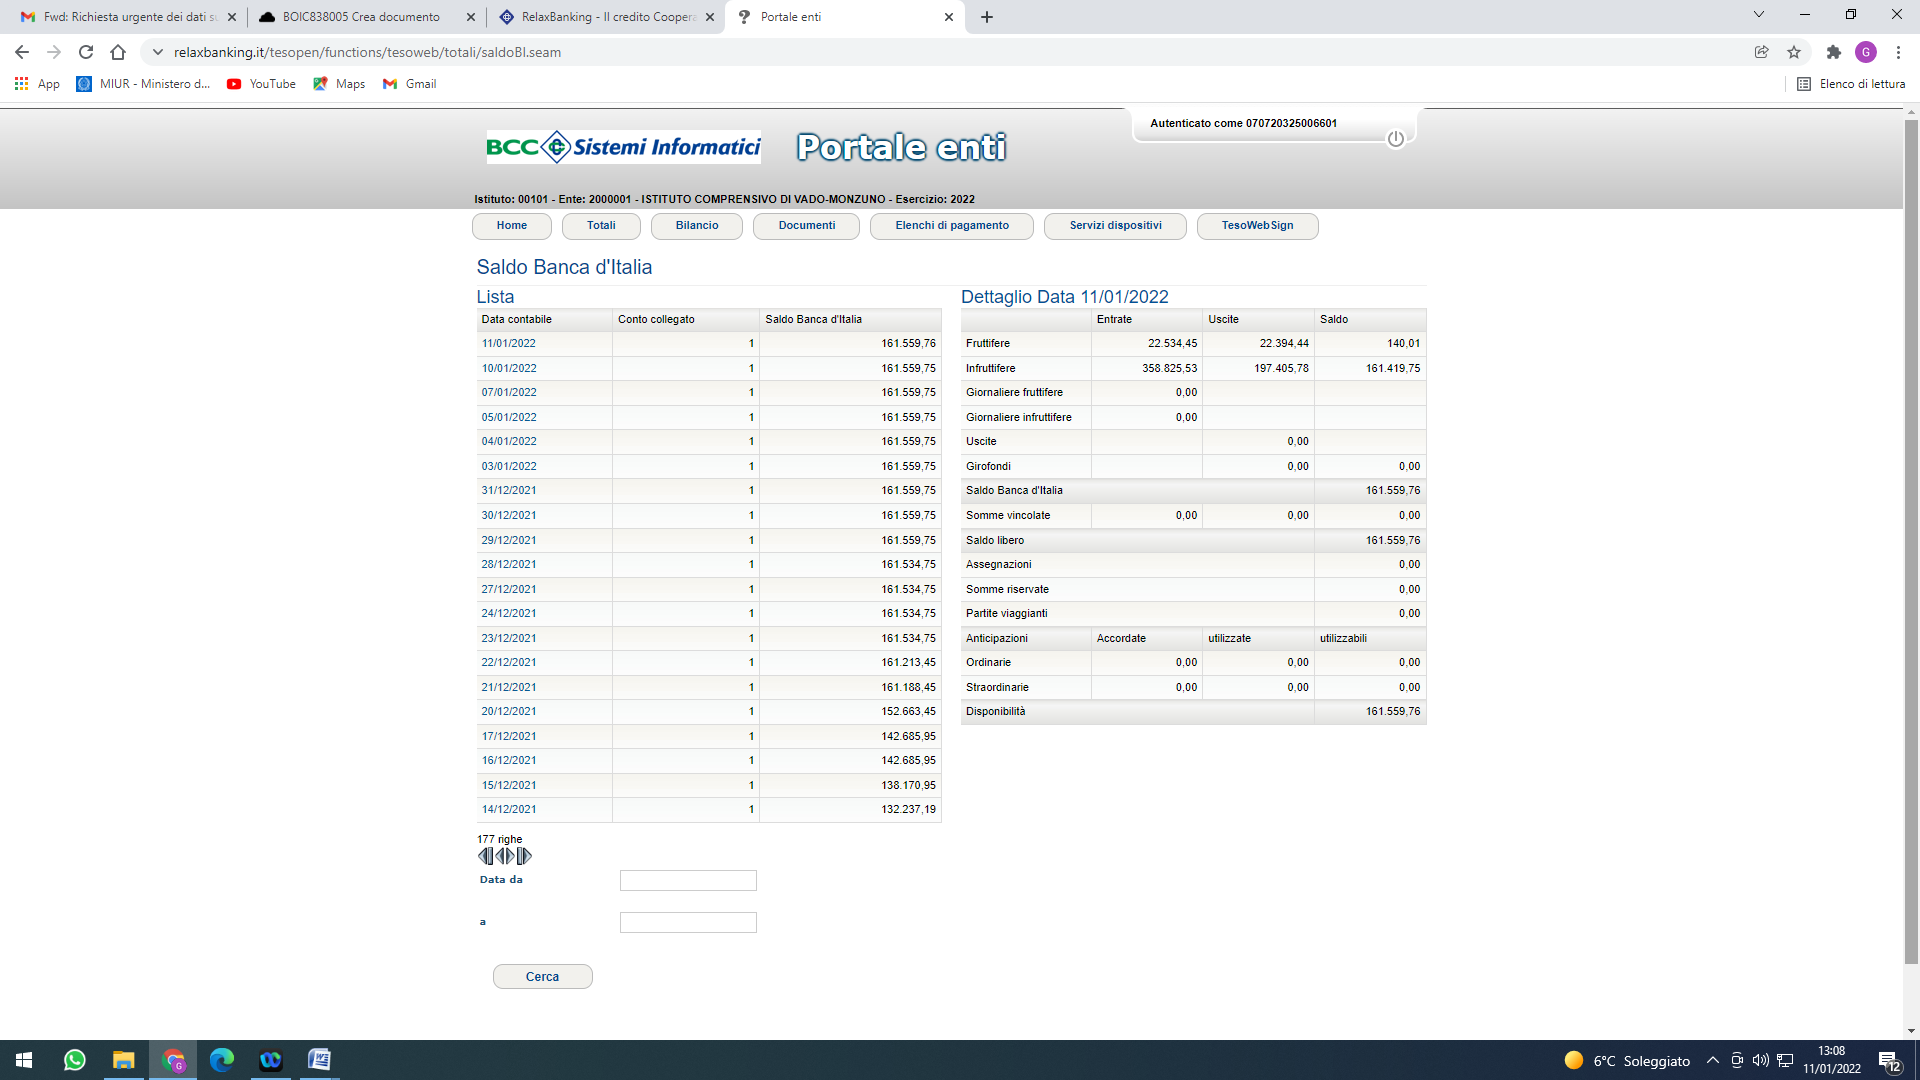Open the Totali menu
Image resolution: width=1920 pixels, height=1080 pixels.
601,226
